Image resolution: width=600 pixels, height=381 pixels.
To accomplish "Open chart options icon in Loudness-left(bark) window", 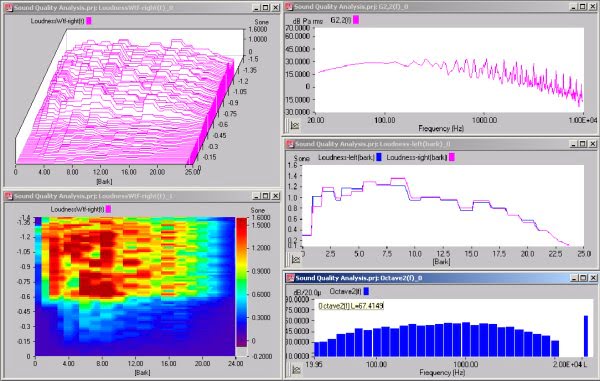I will (295, 259).
